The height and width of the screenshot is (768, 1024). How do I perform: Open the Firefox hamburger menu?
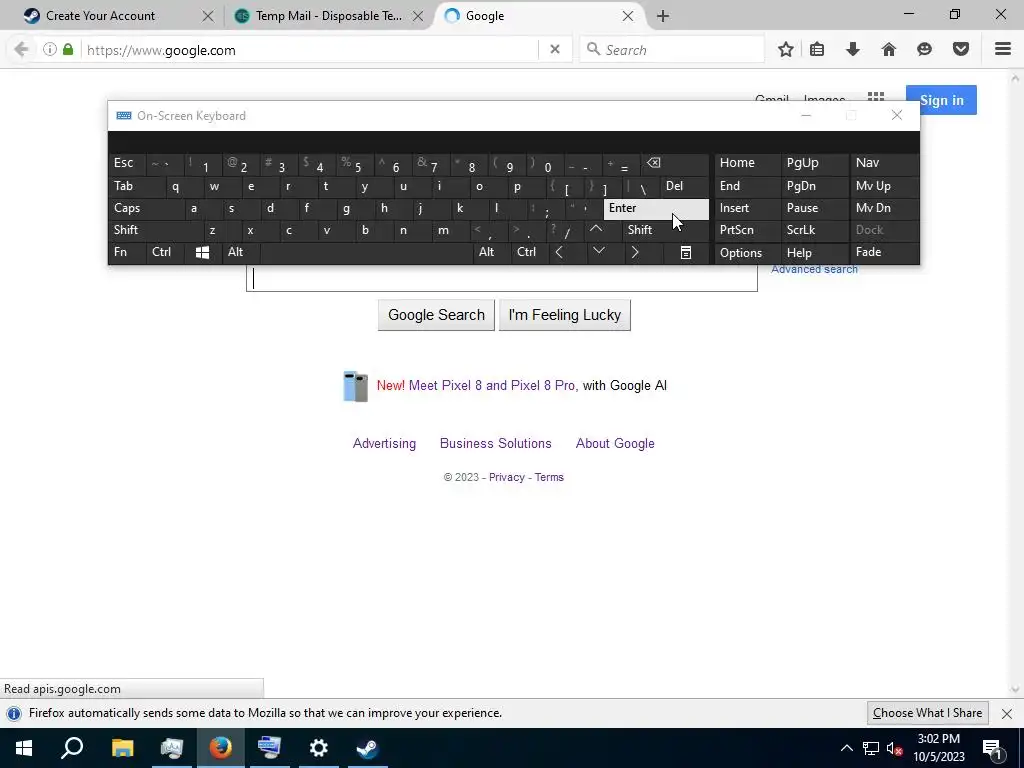(1003, 49)
